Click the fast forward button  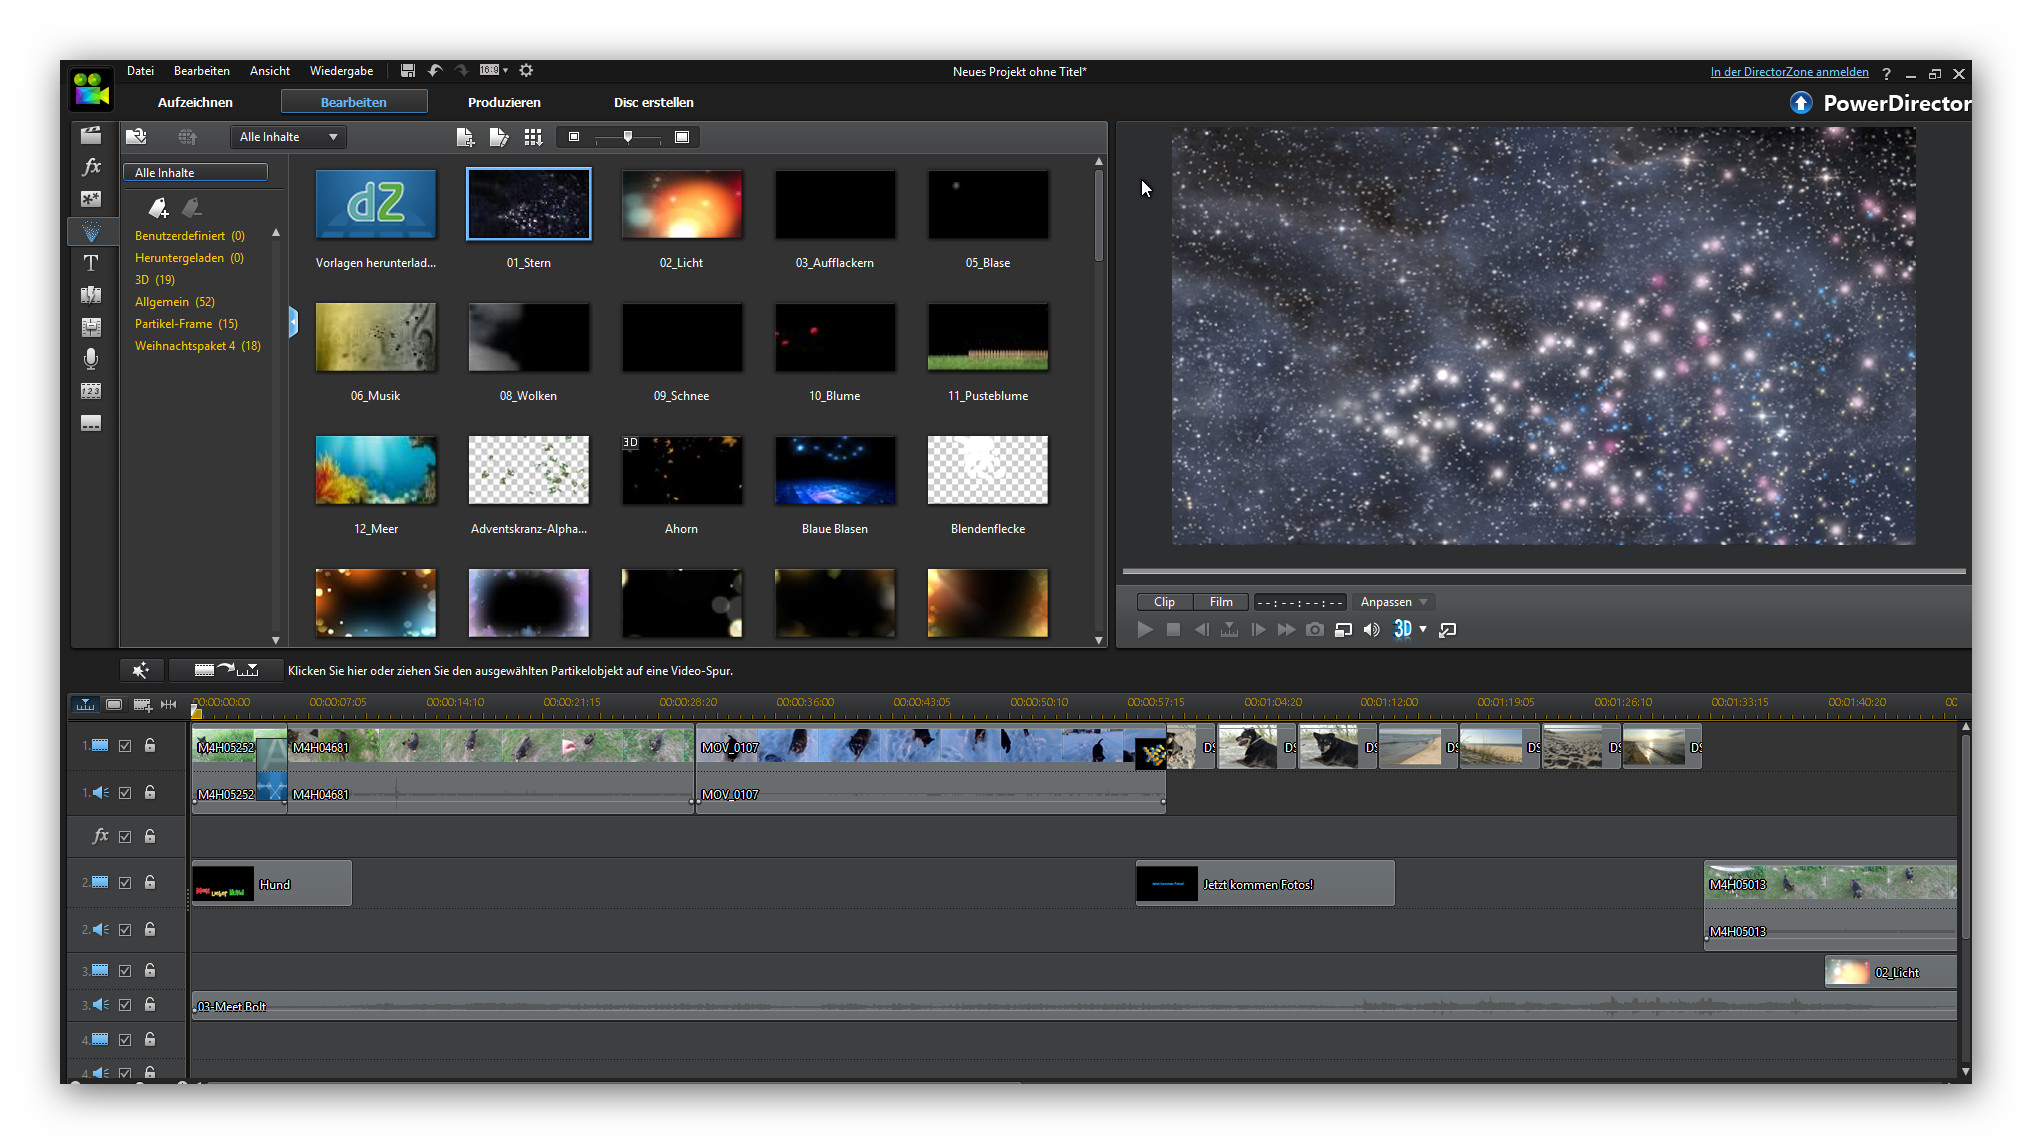point(1286,629)
